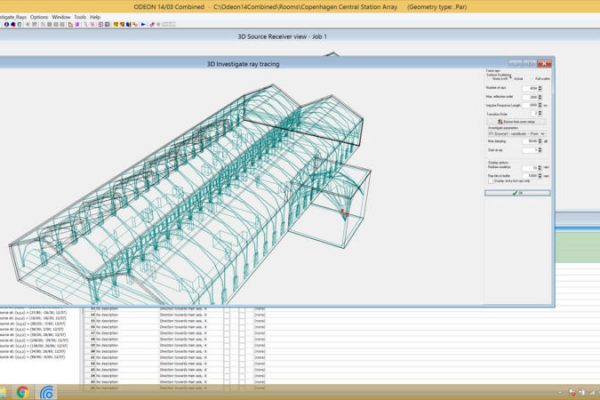
Task: Toggle the display checkbox under Display options
Action: click(490, 181)
